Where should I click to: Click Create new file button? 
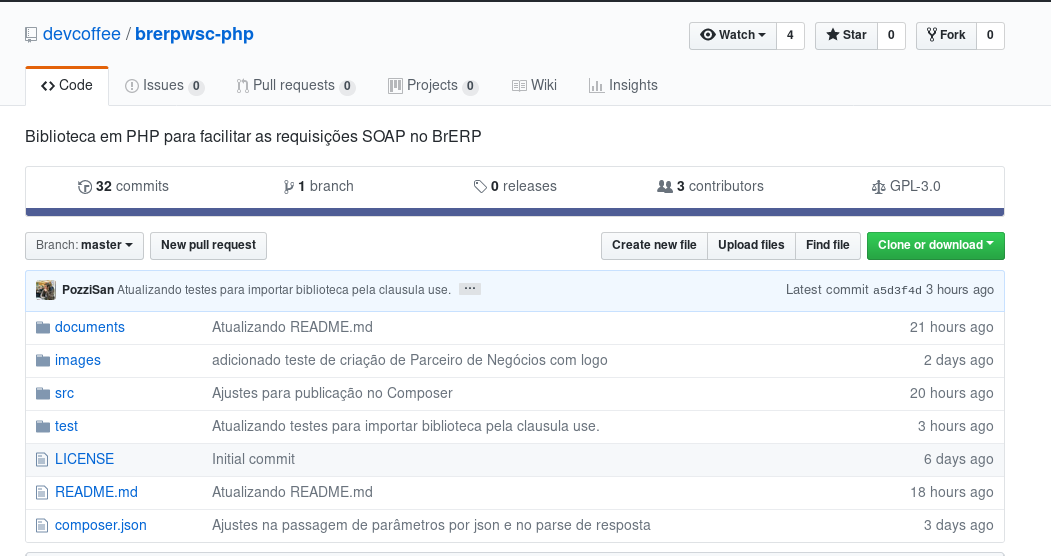(x=654, y=245)
